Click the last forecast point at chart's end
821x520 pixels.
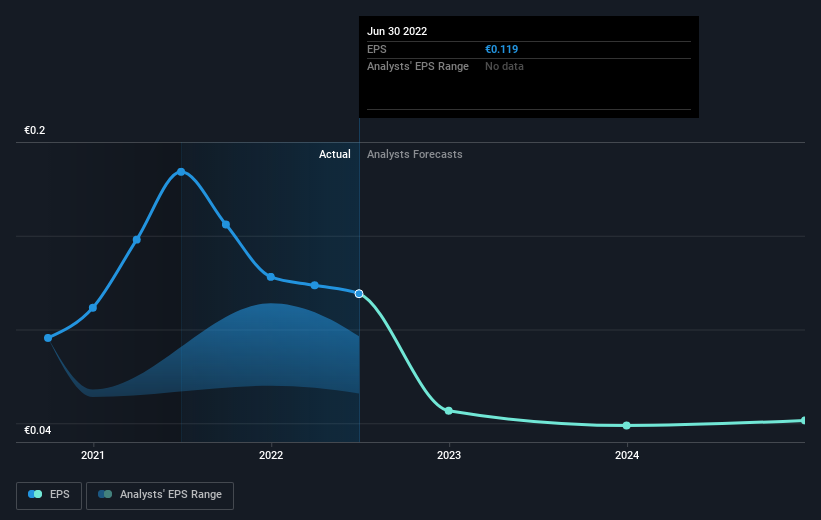tap(804, 421)
